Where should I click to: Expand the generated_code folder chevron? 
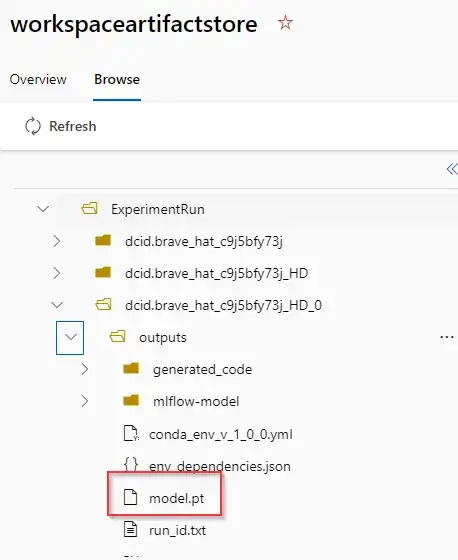85,369
